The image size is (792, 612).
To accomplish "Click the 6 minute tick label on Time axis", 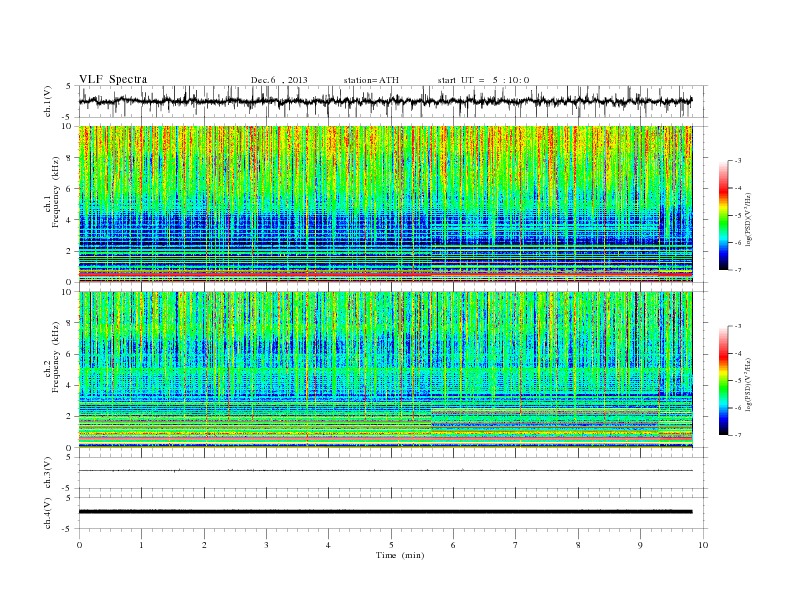I will click(x=453, y=545).
